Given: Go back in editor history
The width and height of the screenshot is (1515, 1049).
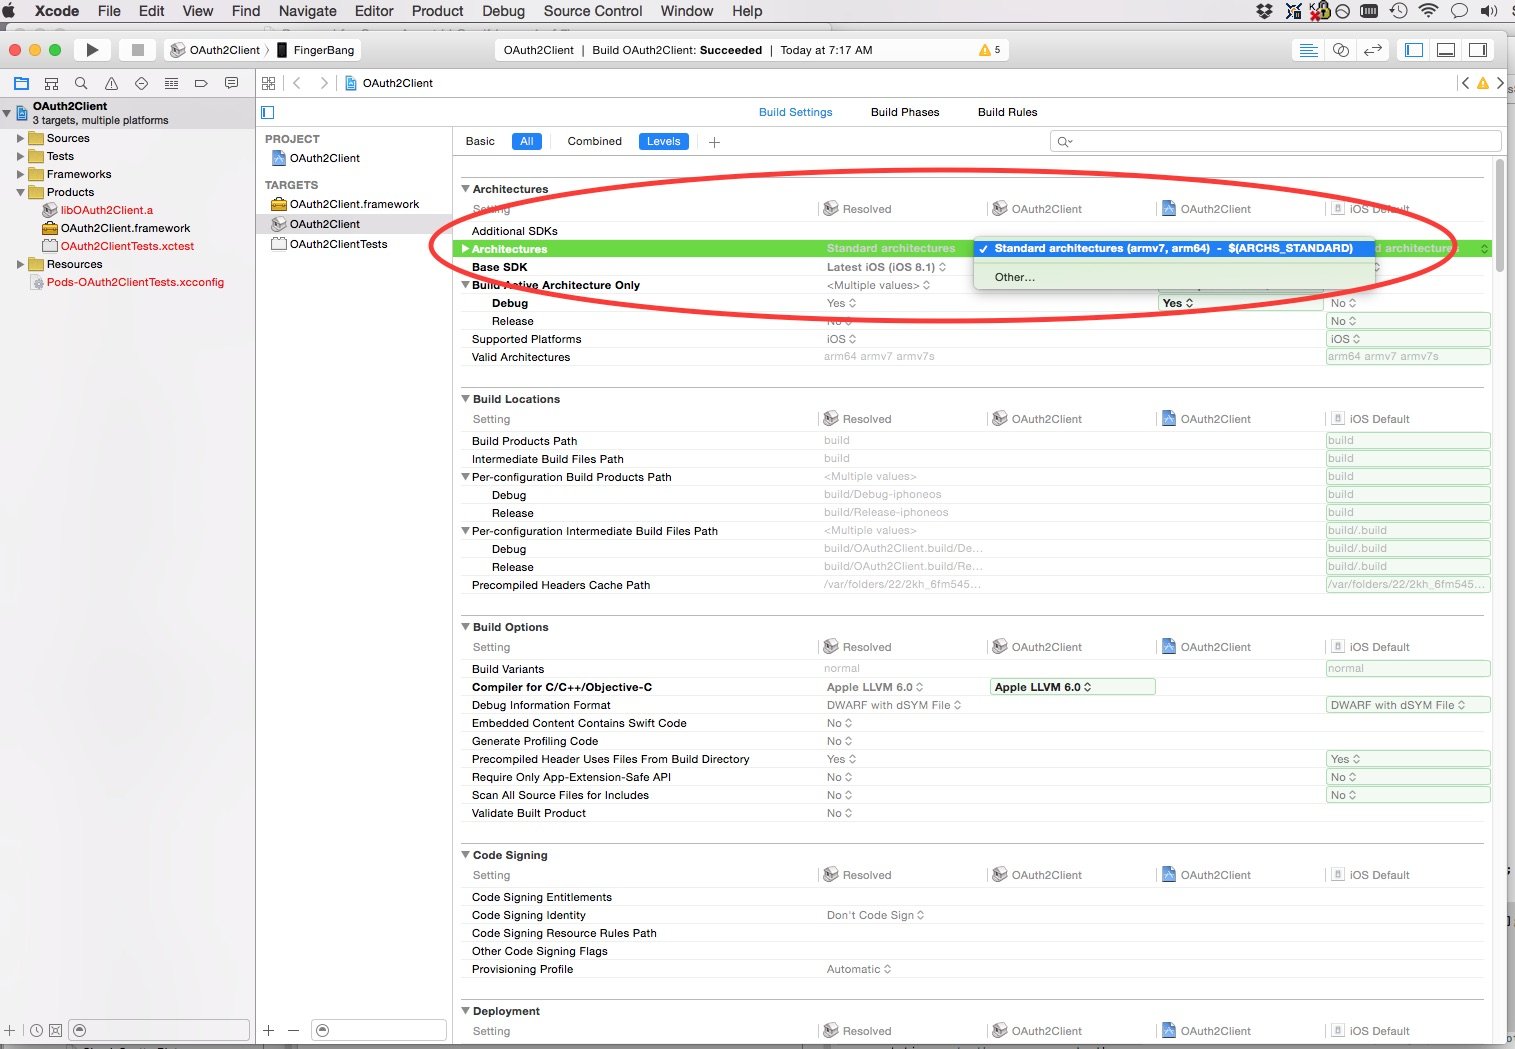Looking at the screenshot, I should (297, 83).
